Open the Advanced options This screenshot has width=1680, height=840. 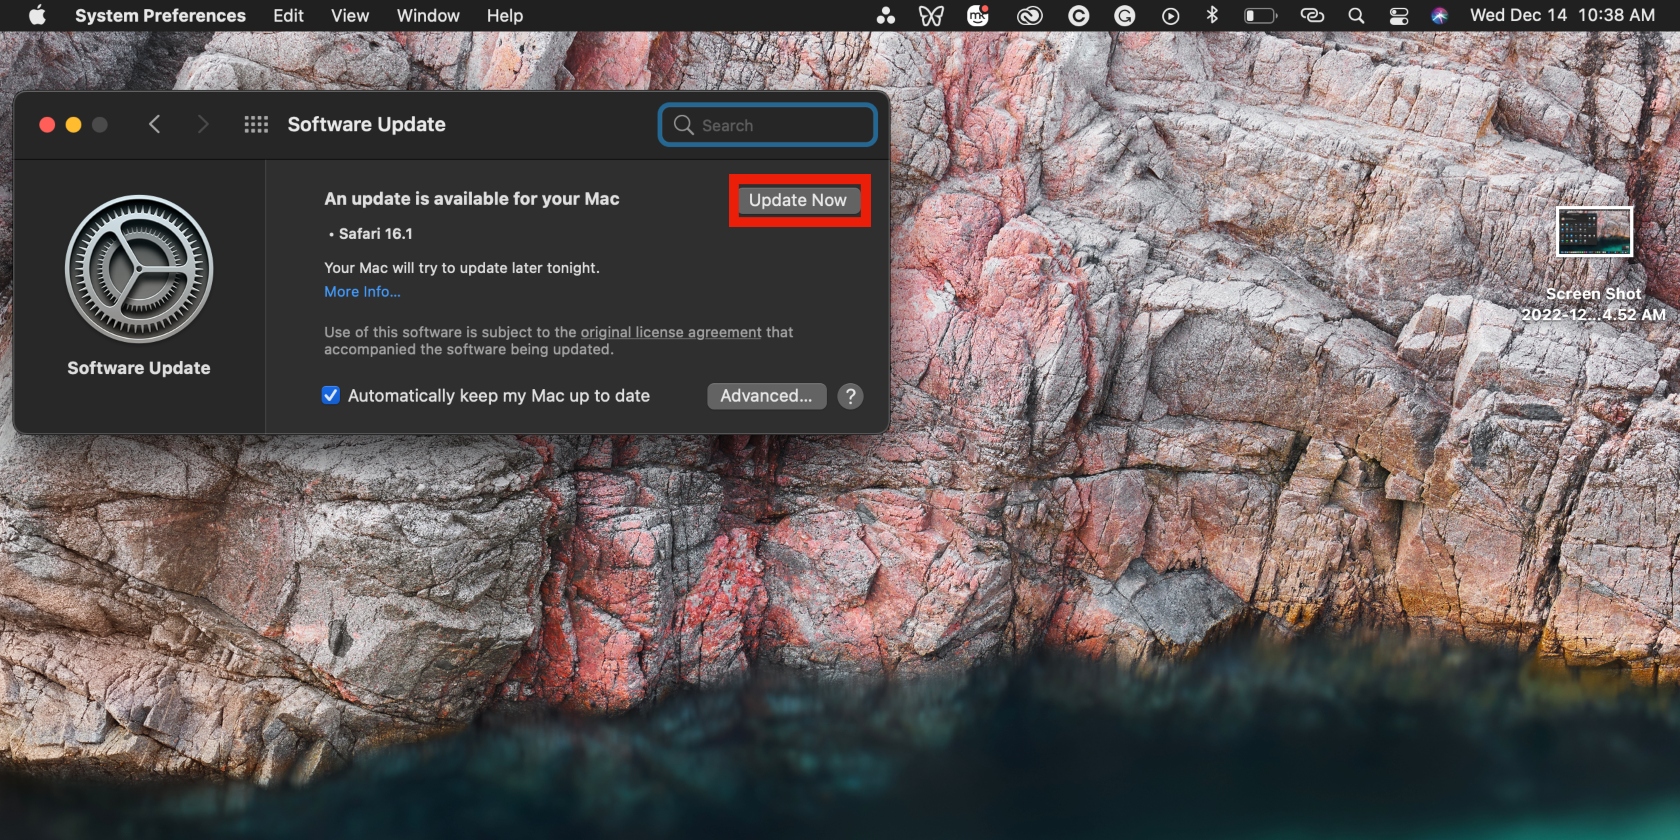[767, 396]
